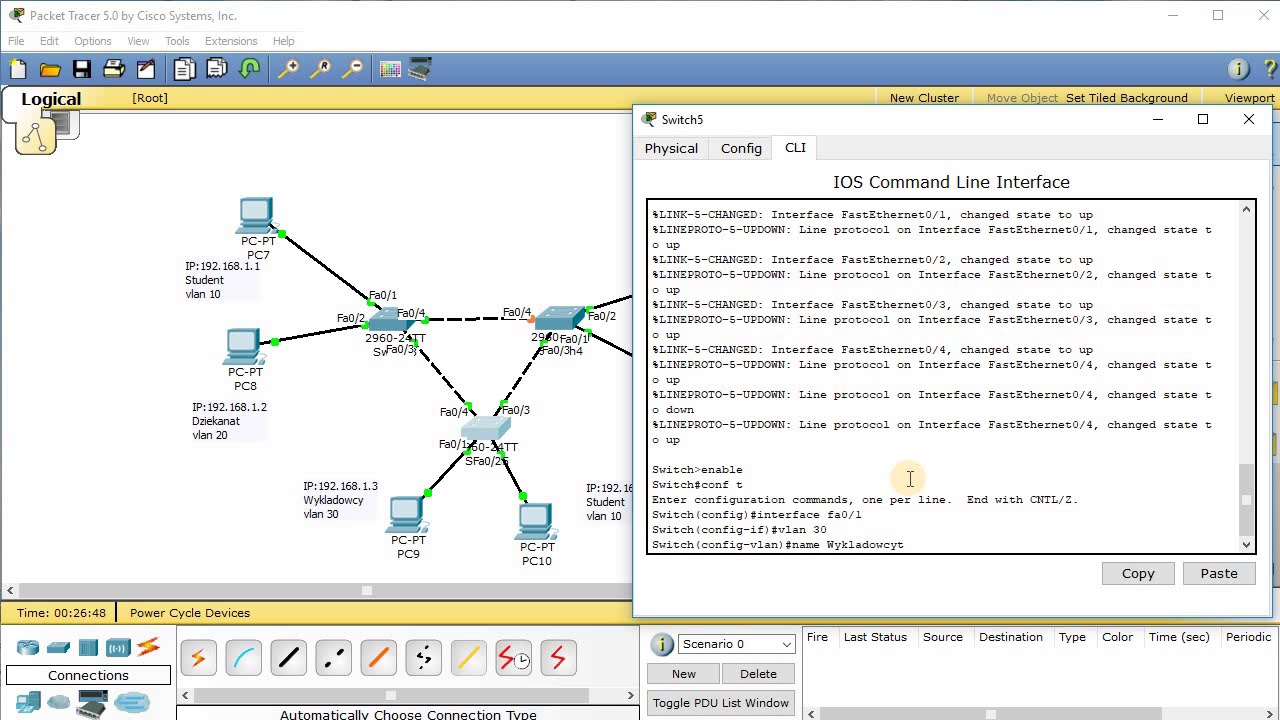Screen dimensions: 1280x720
Task: Select the Connections lightning category
Action: pos(148,648)
